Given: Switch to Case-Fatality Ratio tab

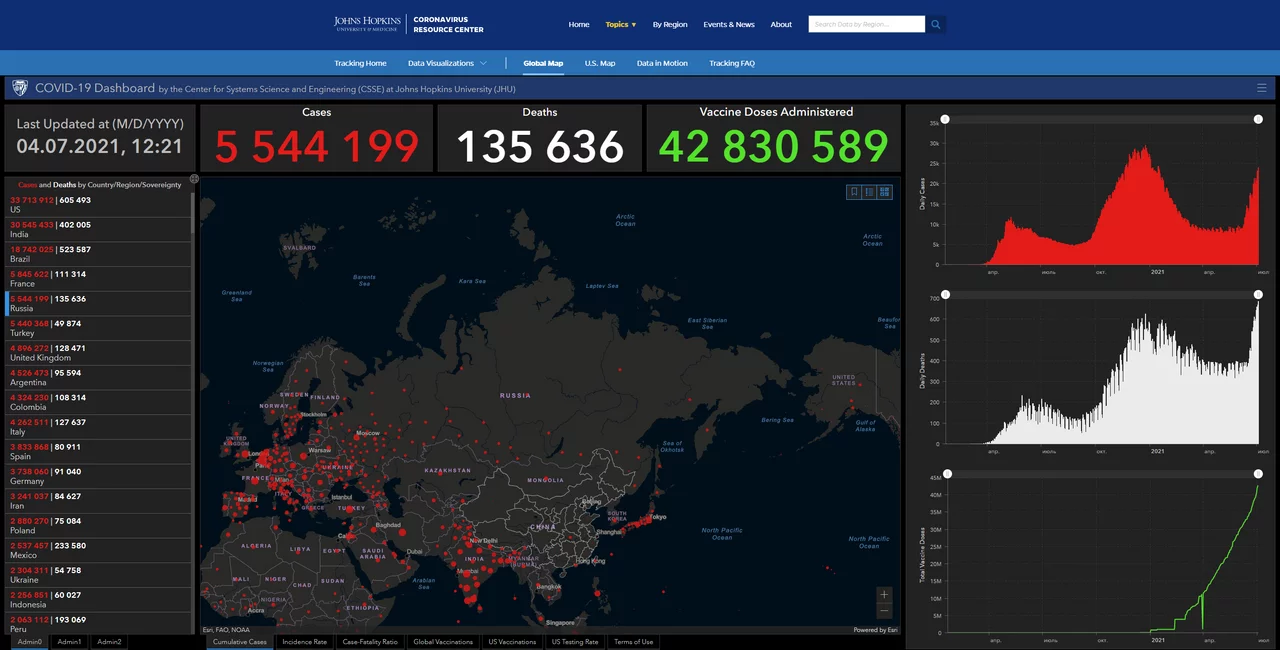Looking at the screenshot, I should [370, 642].
